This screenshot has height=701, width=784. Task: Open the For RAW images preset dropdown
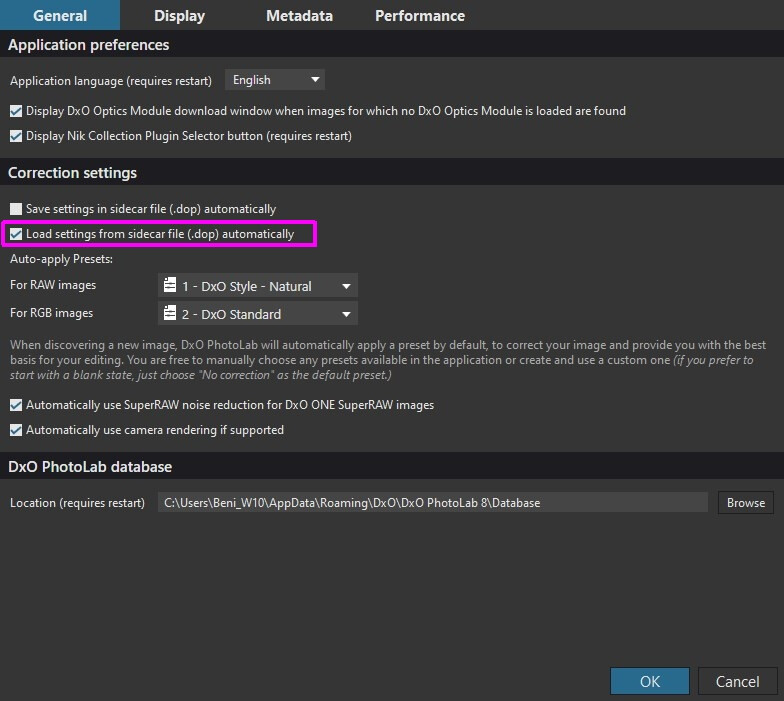click(x=258, y=286)
